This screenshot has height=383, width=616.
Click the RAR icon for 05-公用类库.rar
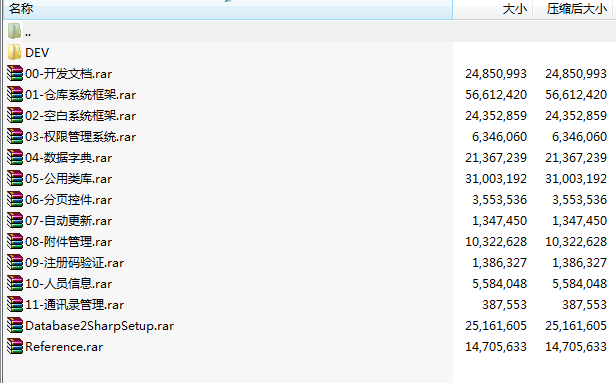coord(15,178)
